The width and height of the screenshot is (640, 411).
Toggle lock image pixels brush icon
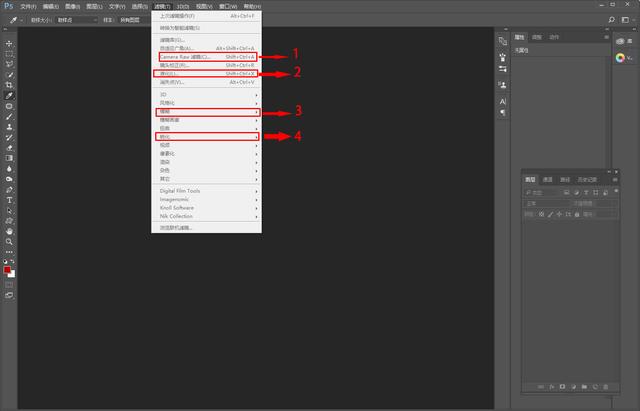[x=551, y=214]
